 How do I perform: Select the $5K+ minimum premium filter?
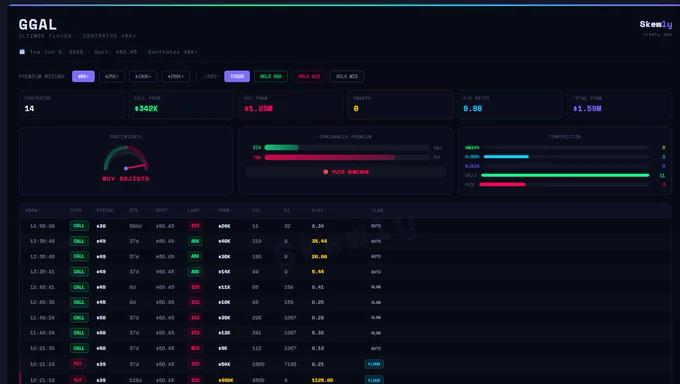pos(83,76)
